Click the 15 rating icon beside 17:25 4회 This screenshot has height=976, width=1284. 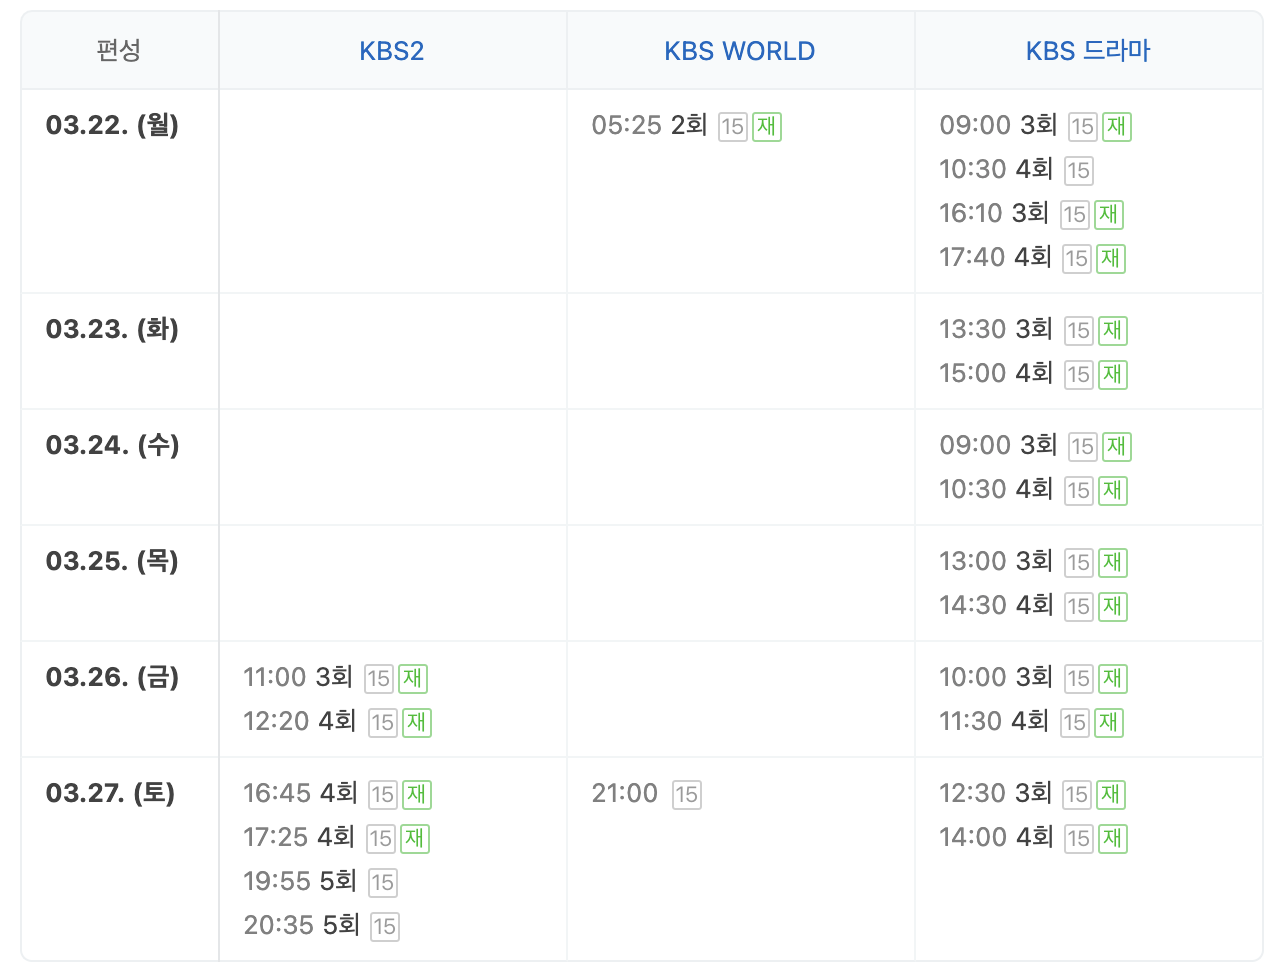pos(380,839)
